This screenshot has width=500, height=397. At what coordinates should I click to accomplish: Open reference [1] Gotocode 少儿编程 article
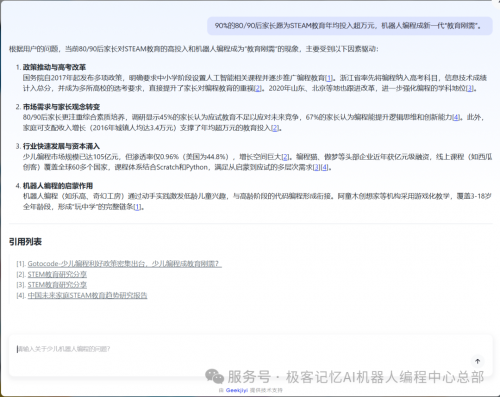pyautogui.click(x=124, y=264)
